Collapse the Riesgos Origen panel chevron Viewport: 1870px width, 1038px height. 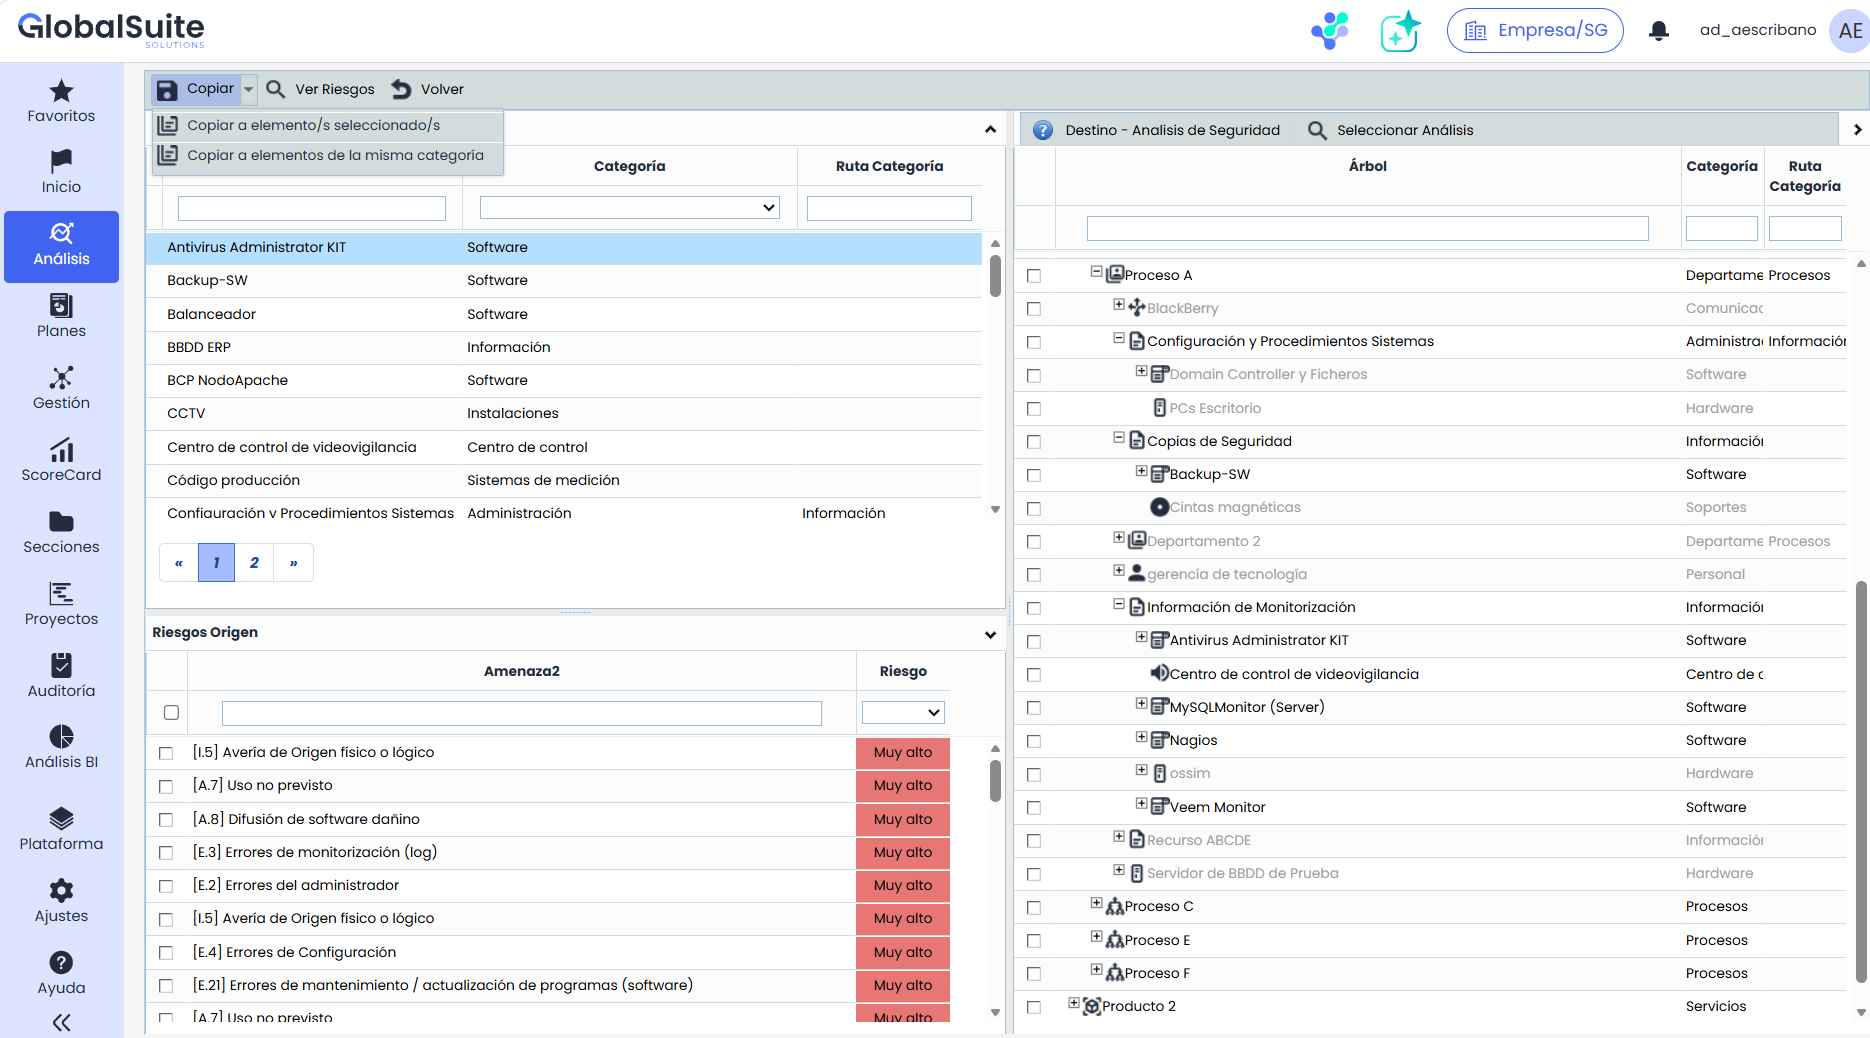[990, 634]
